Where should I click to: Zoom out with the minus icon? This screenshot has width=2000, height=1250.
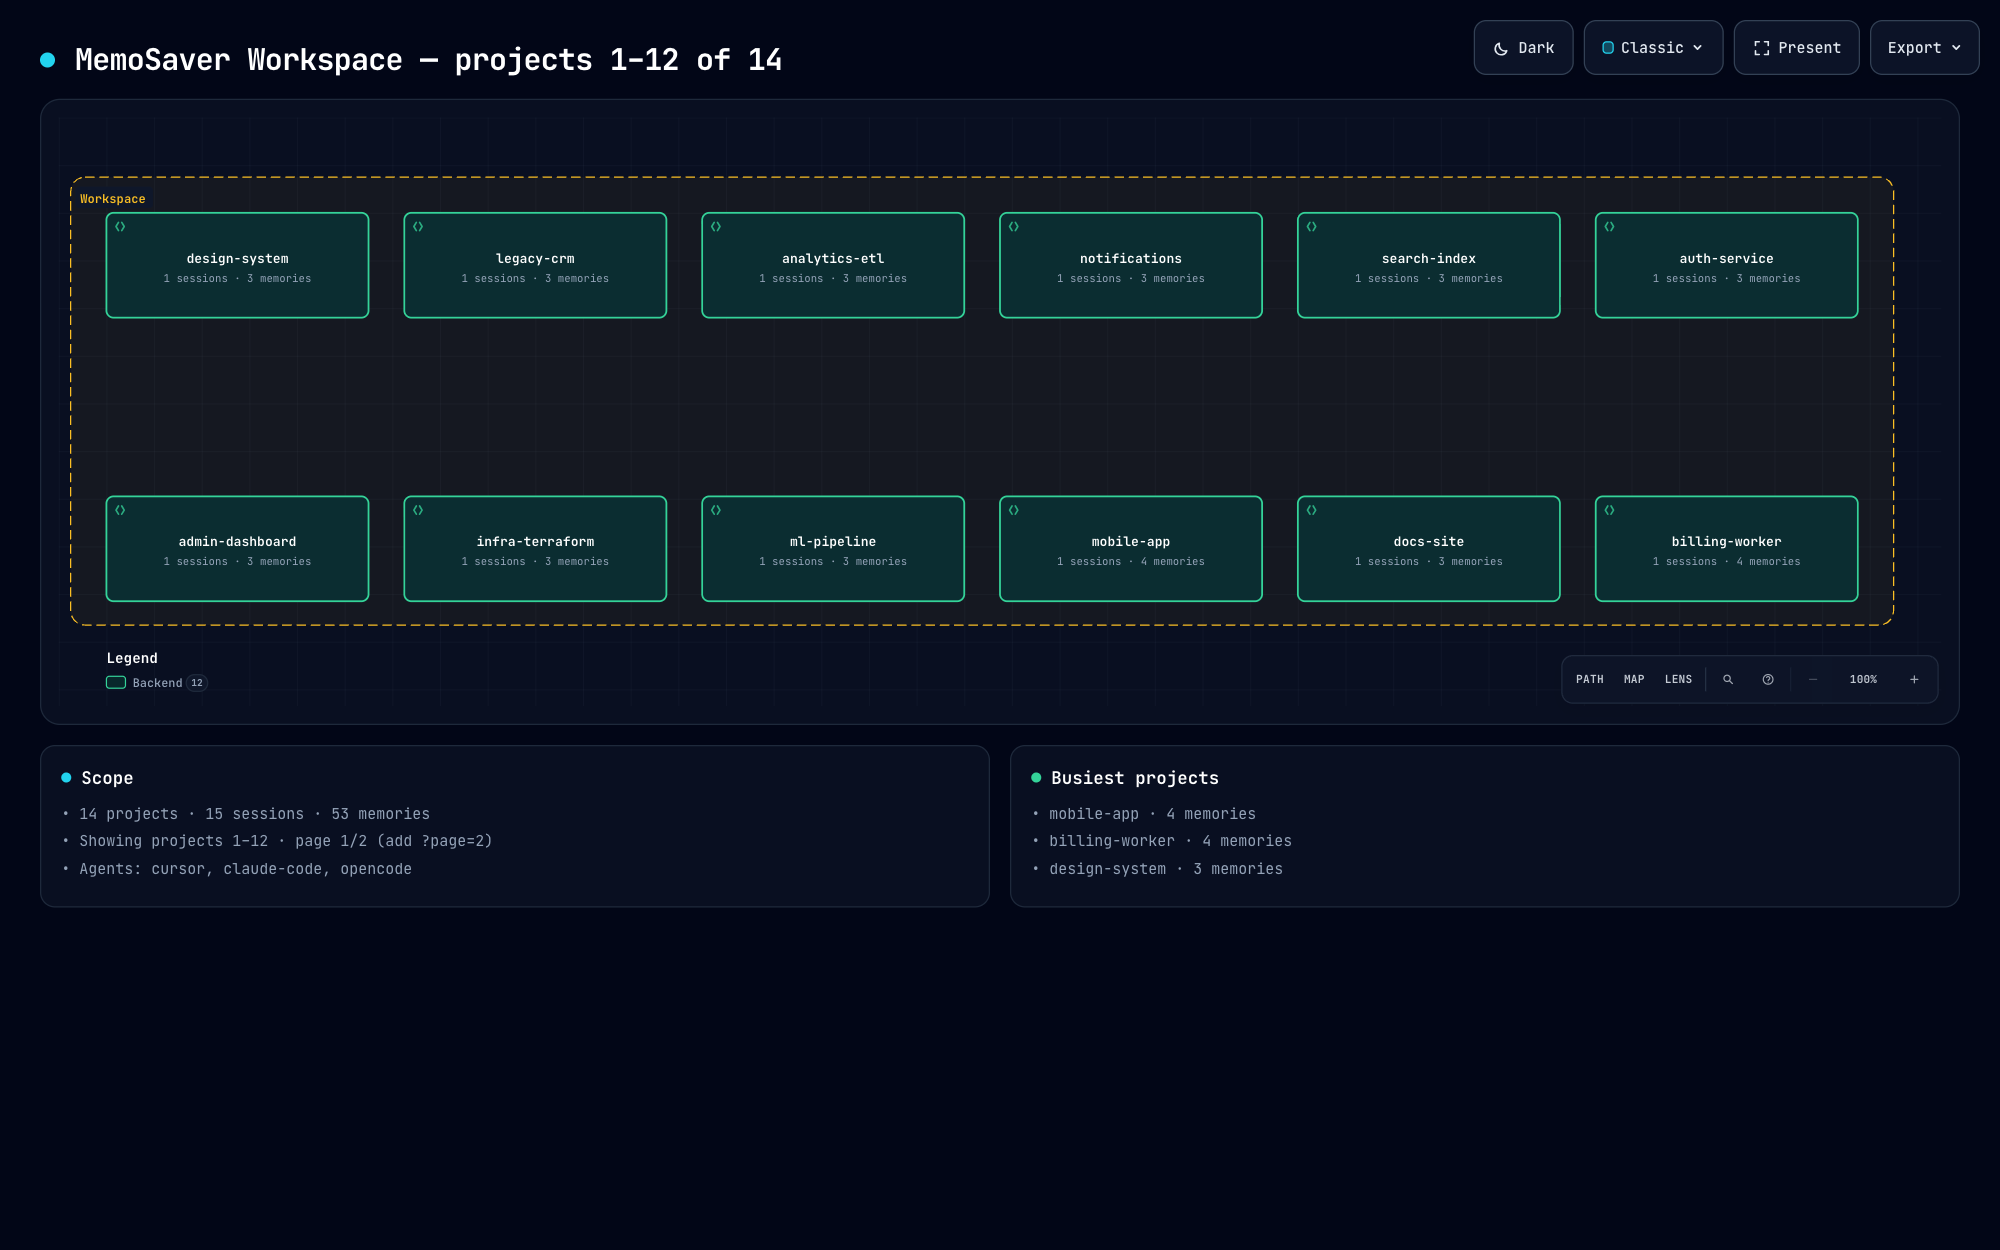[1813, 680]
